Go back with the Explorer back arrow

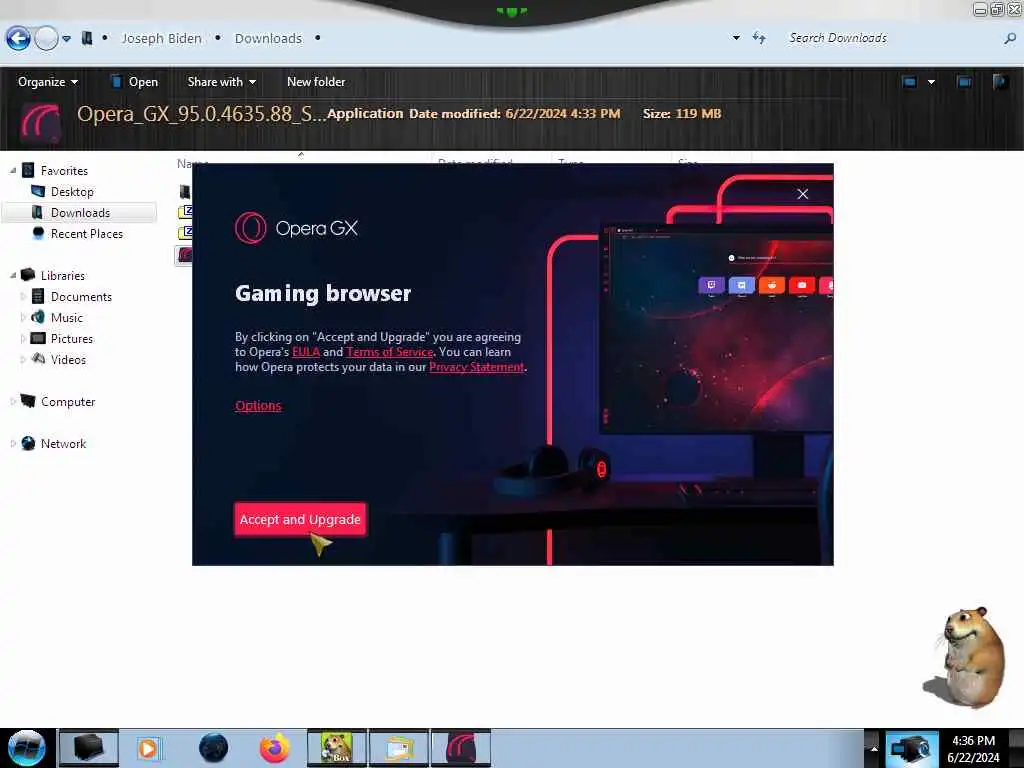tap(18, 38)
